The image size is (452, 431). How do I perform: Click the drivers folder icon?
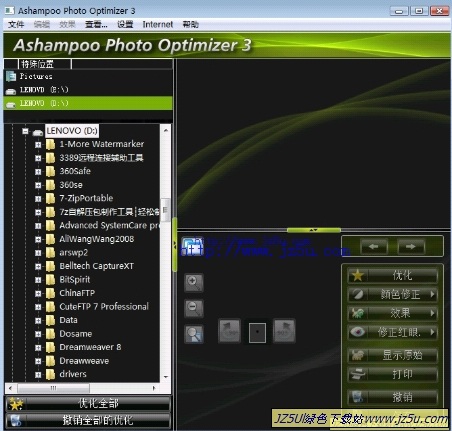50,374
